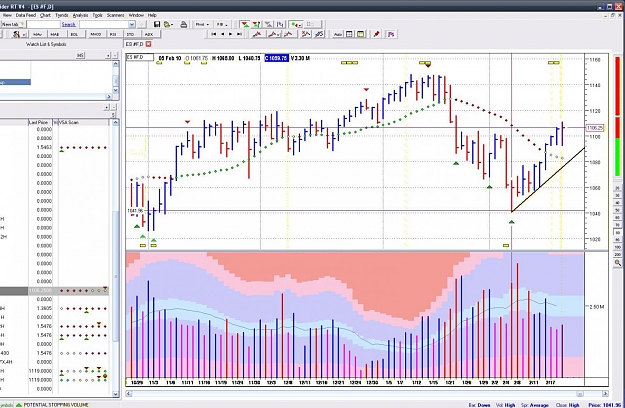Jump to the first bar playback button

click(x=214, y=35)
